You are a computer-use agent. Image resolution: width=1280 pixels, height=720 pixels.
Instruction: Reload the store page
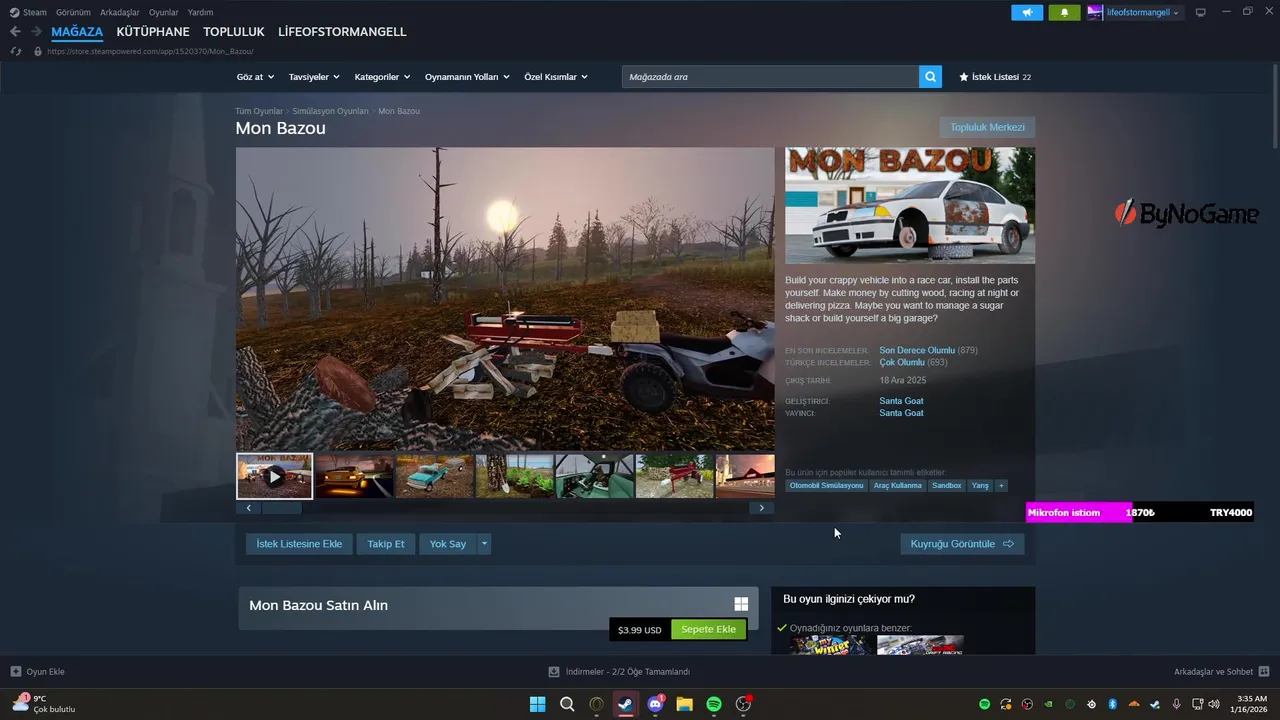click(16, 51)
